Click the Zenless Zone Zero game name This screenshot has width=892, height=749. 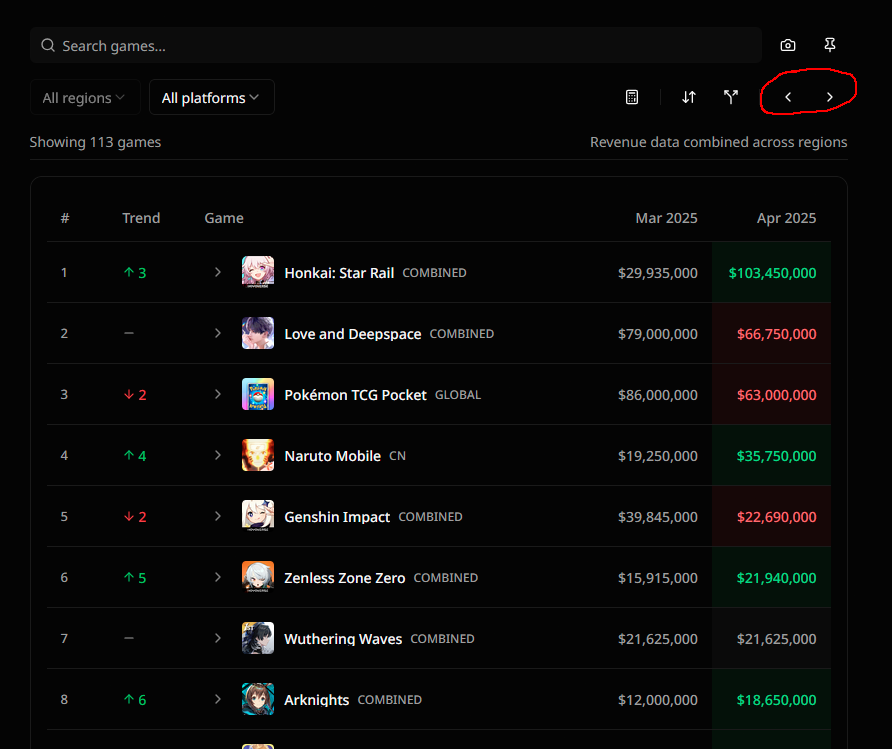(x=345, y=578)
